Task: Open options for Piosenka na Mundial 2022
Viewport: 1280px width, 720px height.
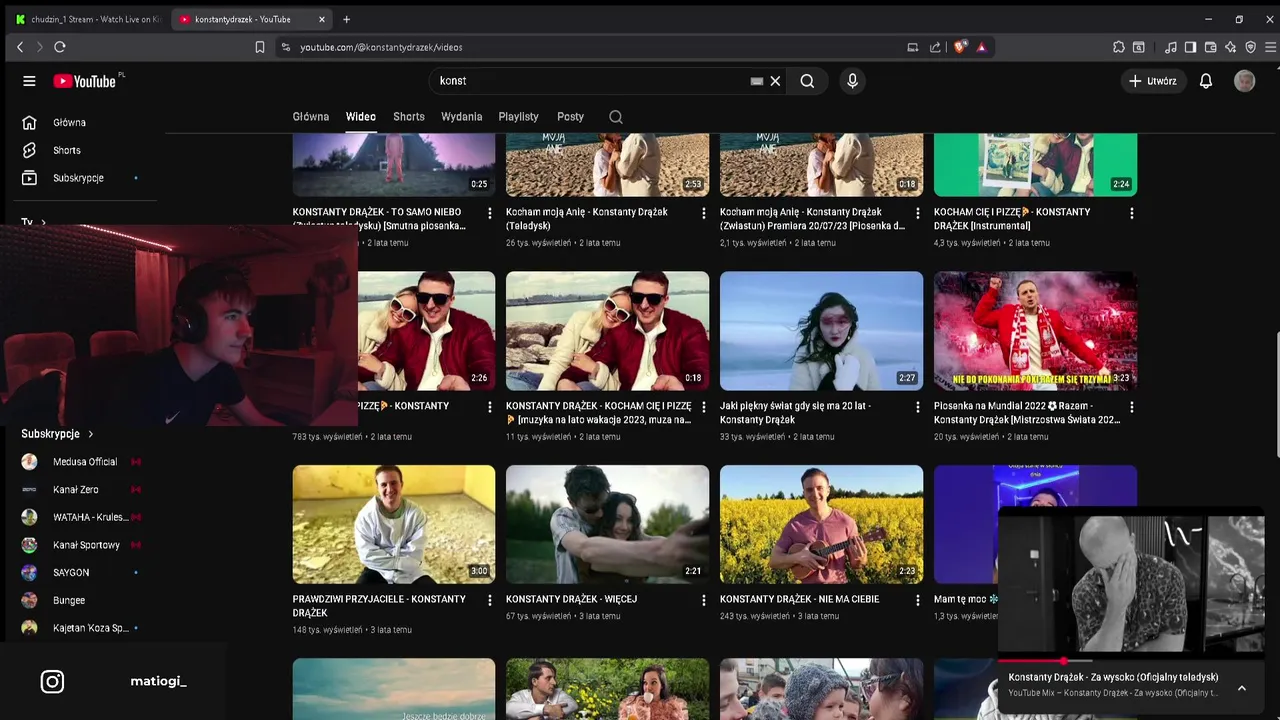Action: point(1131,407)
